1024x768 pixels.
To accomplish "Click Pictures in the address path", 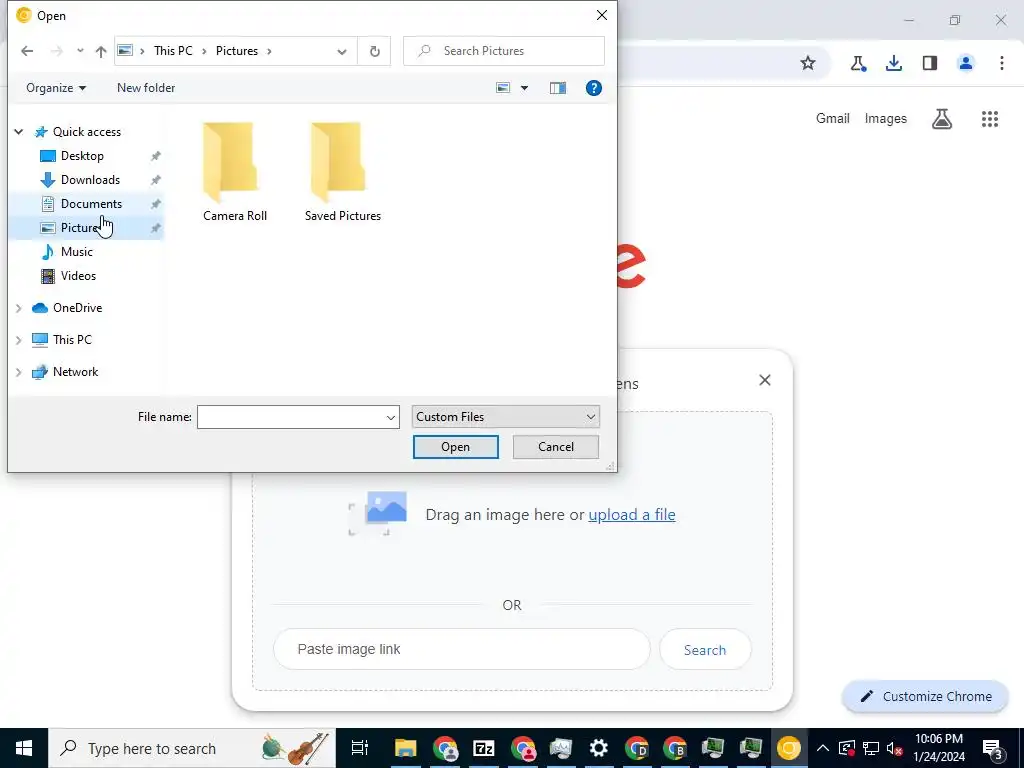I will (237, 51).
